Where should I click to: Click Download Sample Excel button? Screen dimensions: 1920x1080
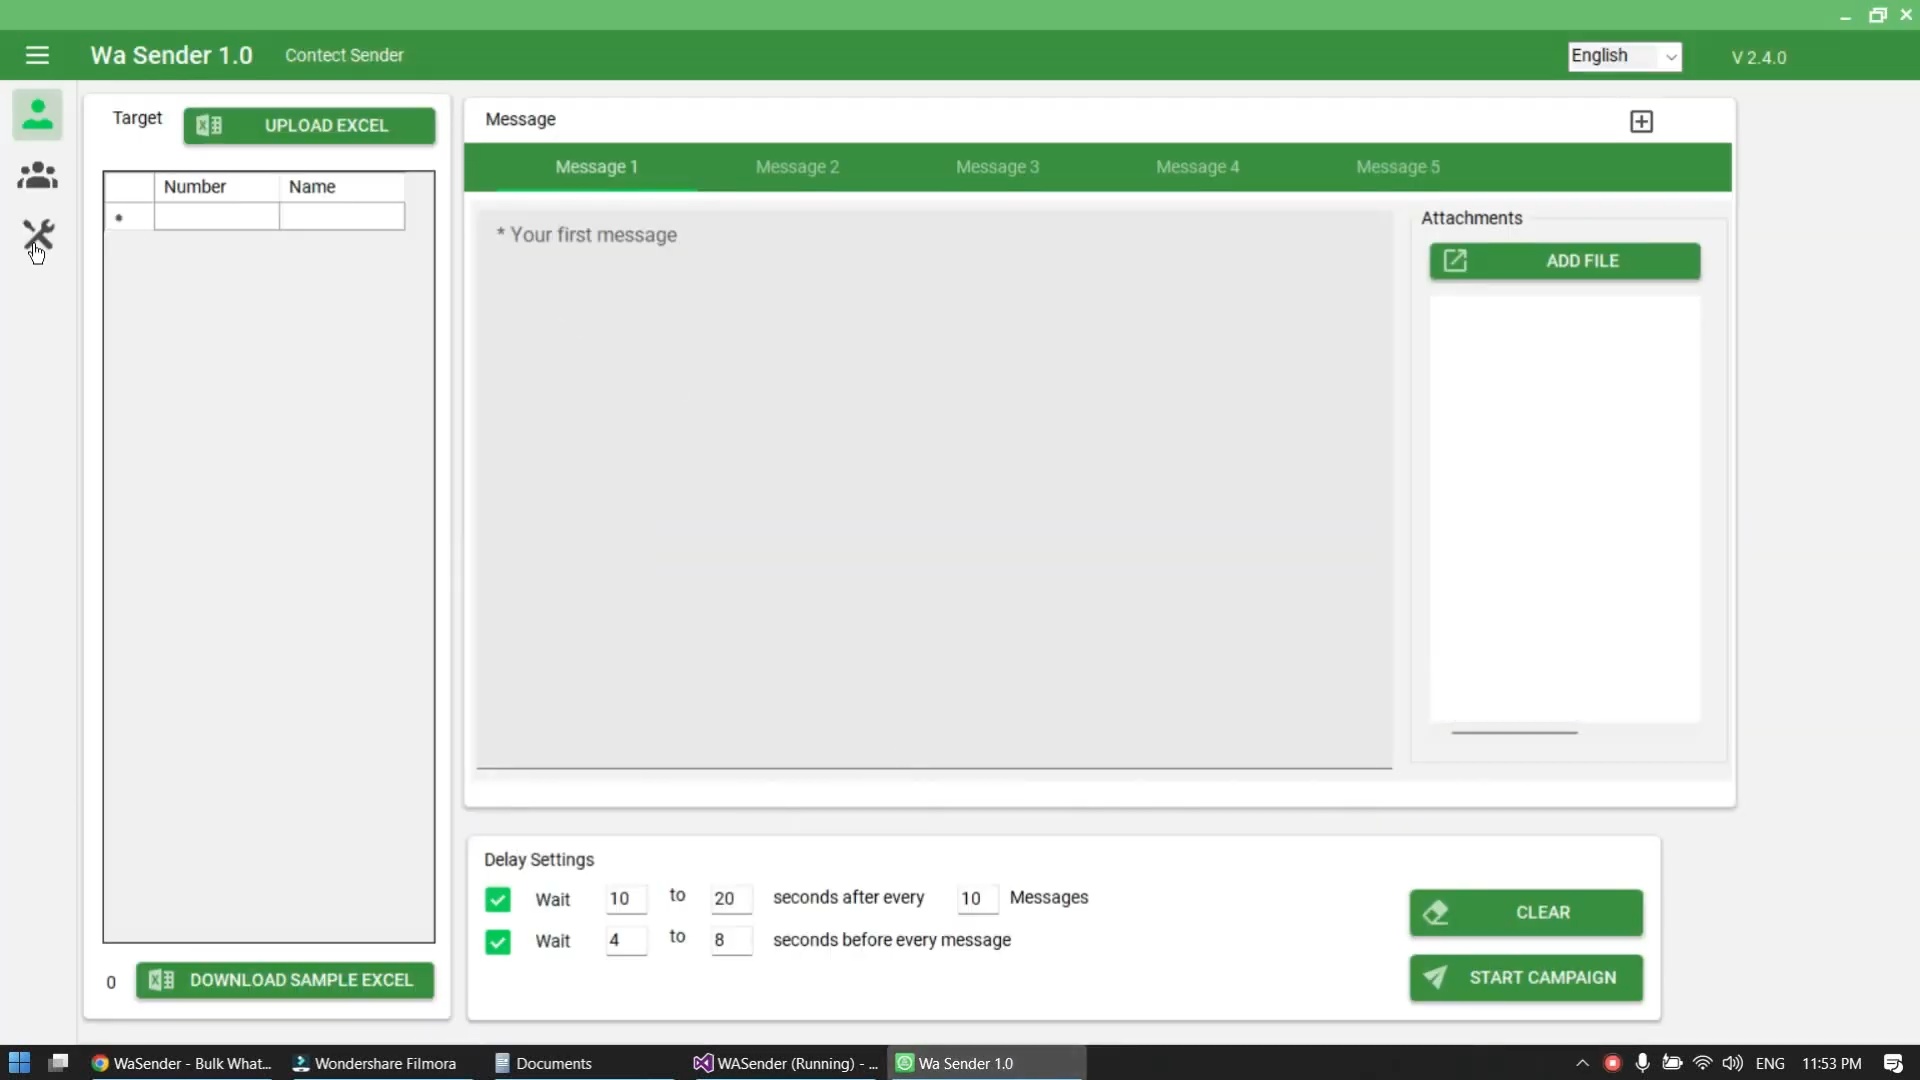tap(285, 980)
